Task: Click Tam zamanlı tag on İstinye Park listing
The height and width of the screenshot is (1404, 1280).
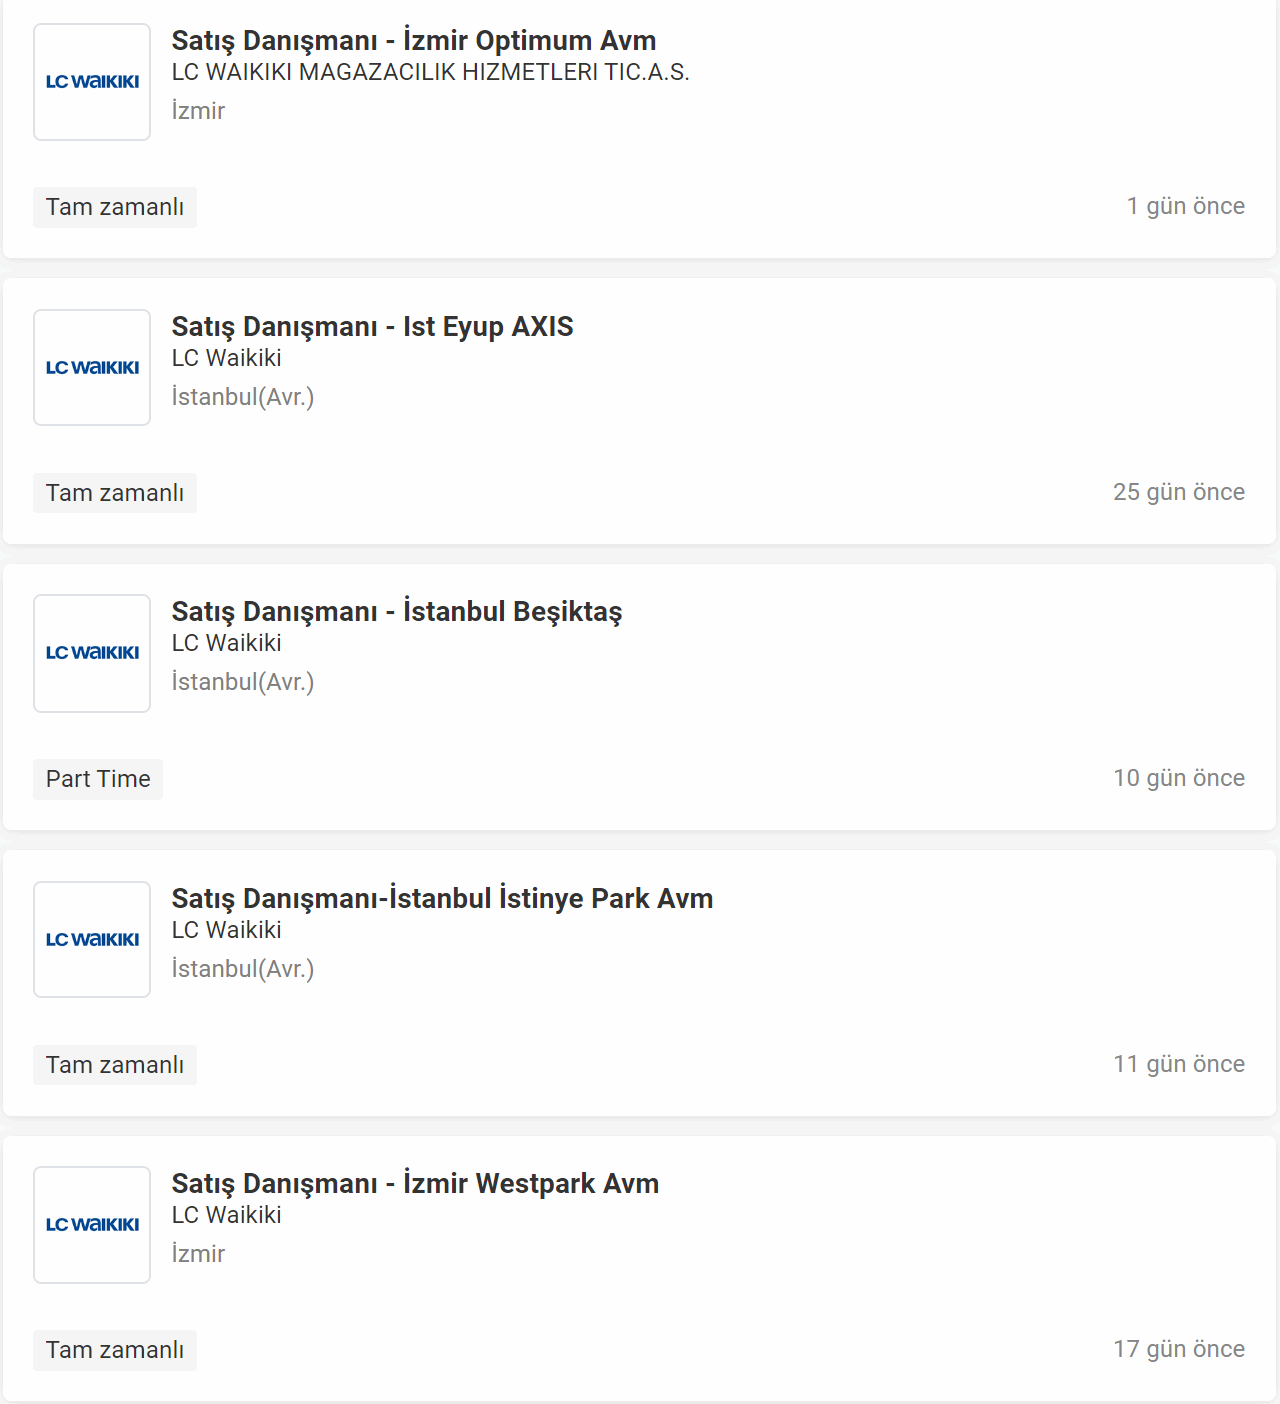Action: pos(115,1065)
